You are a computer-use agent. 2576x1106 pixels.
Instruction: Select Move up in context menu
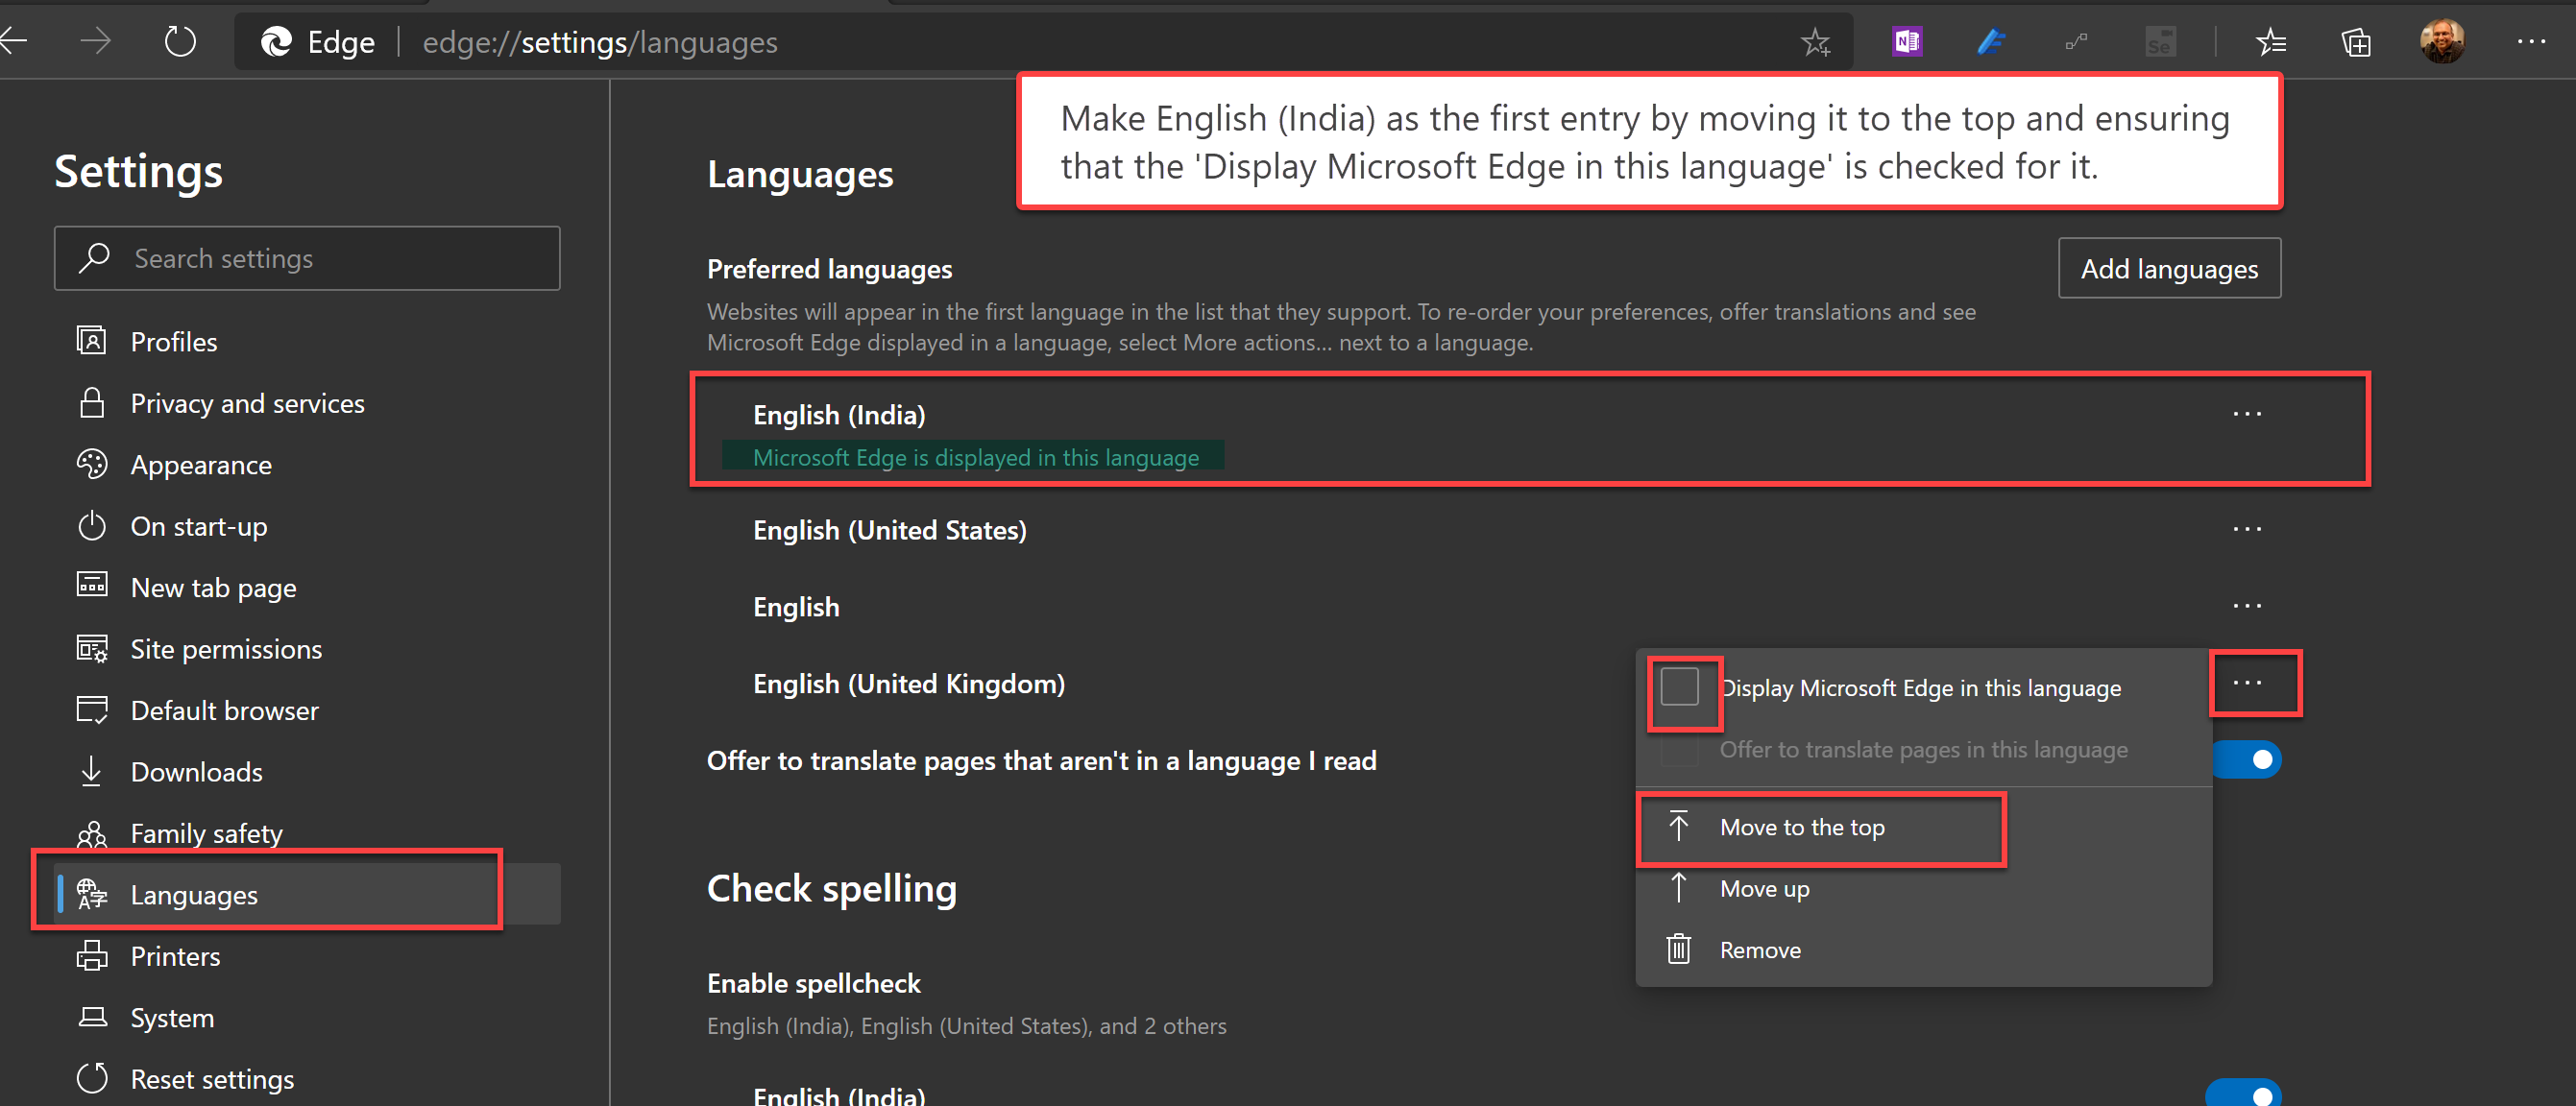[1922, 888]
